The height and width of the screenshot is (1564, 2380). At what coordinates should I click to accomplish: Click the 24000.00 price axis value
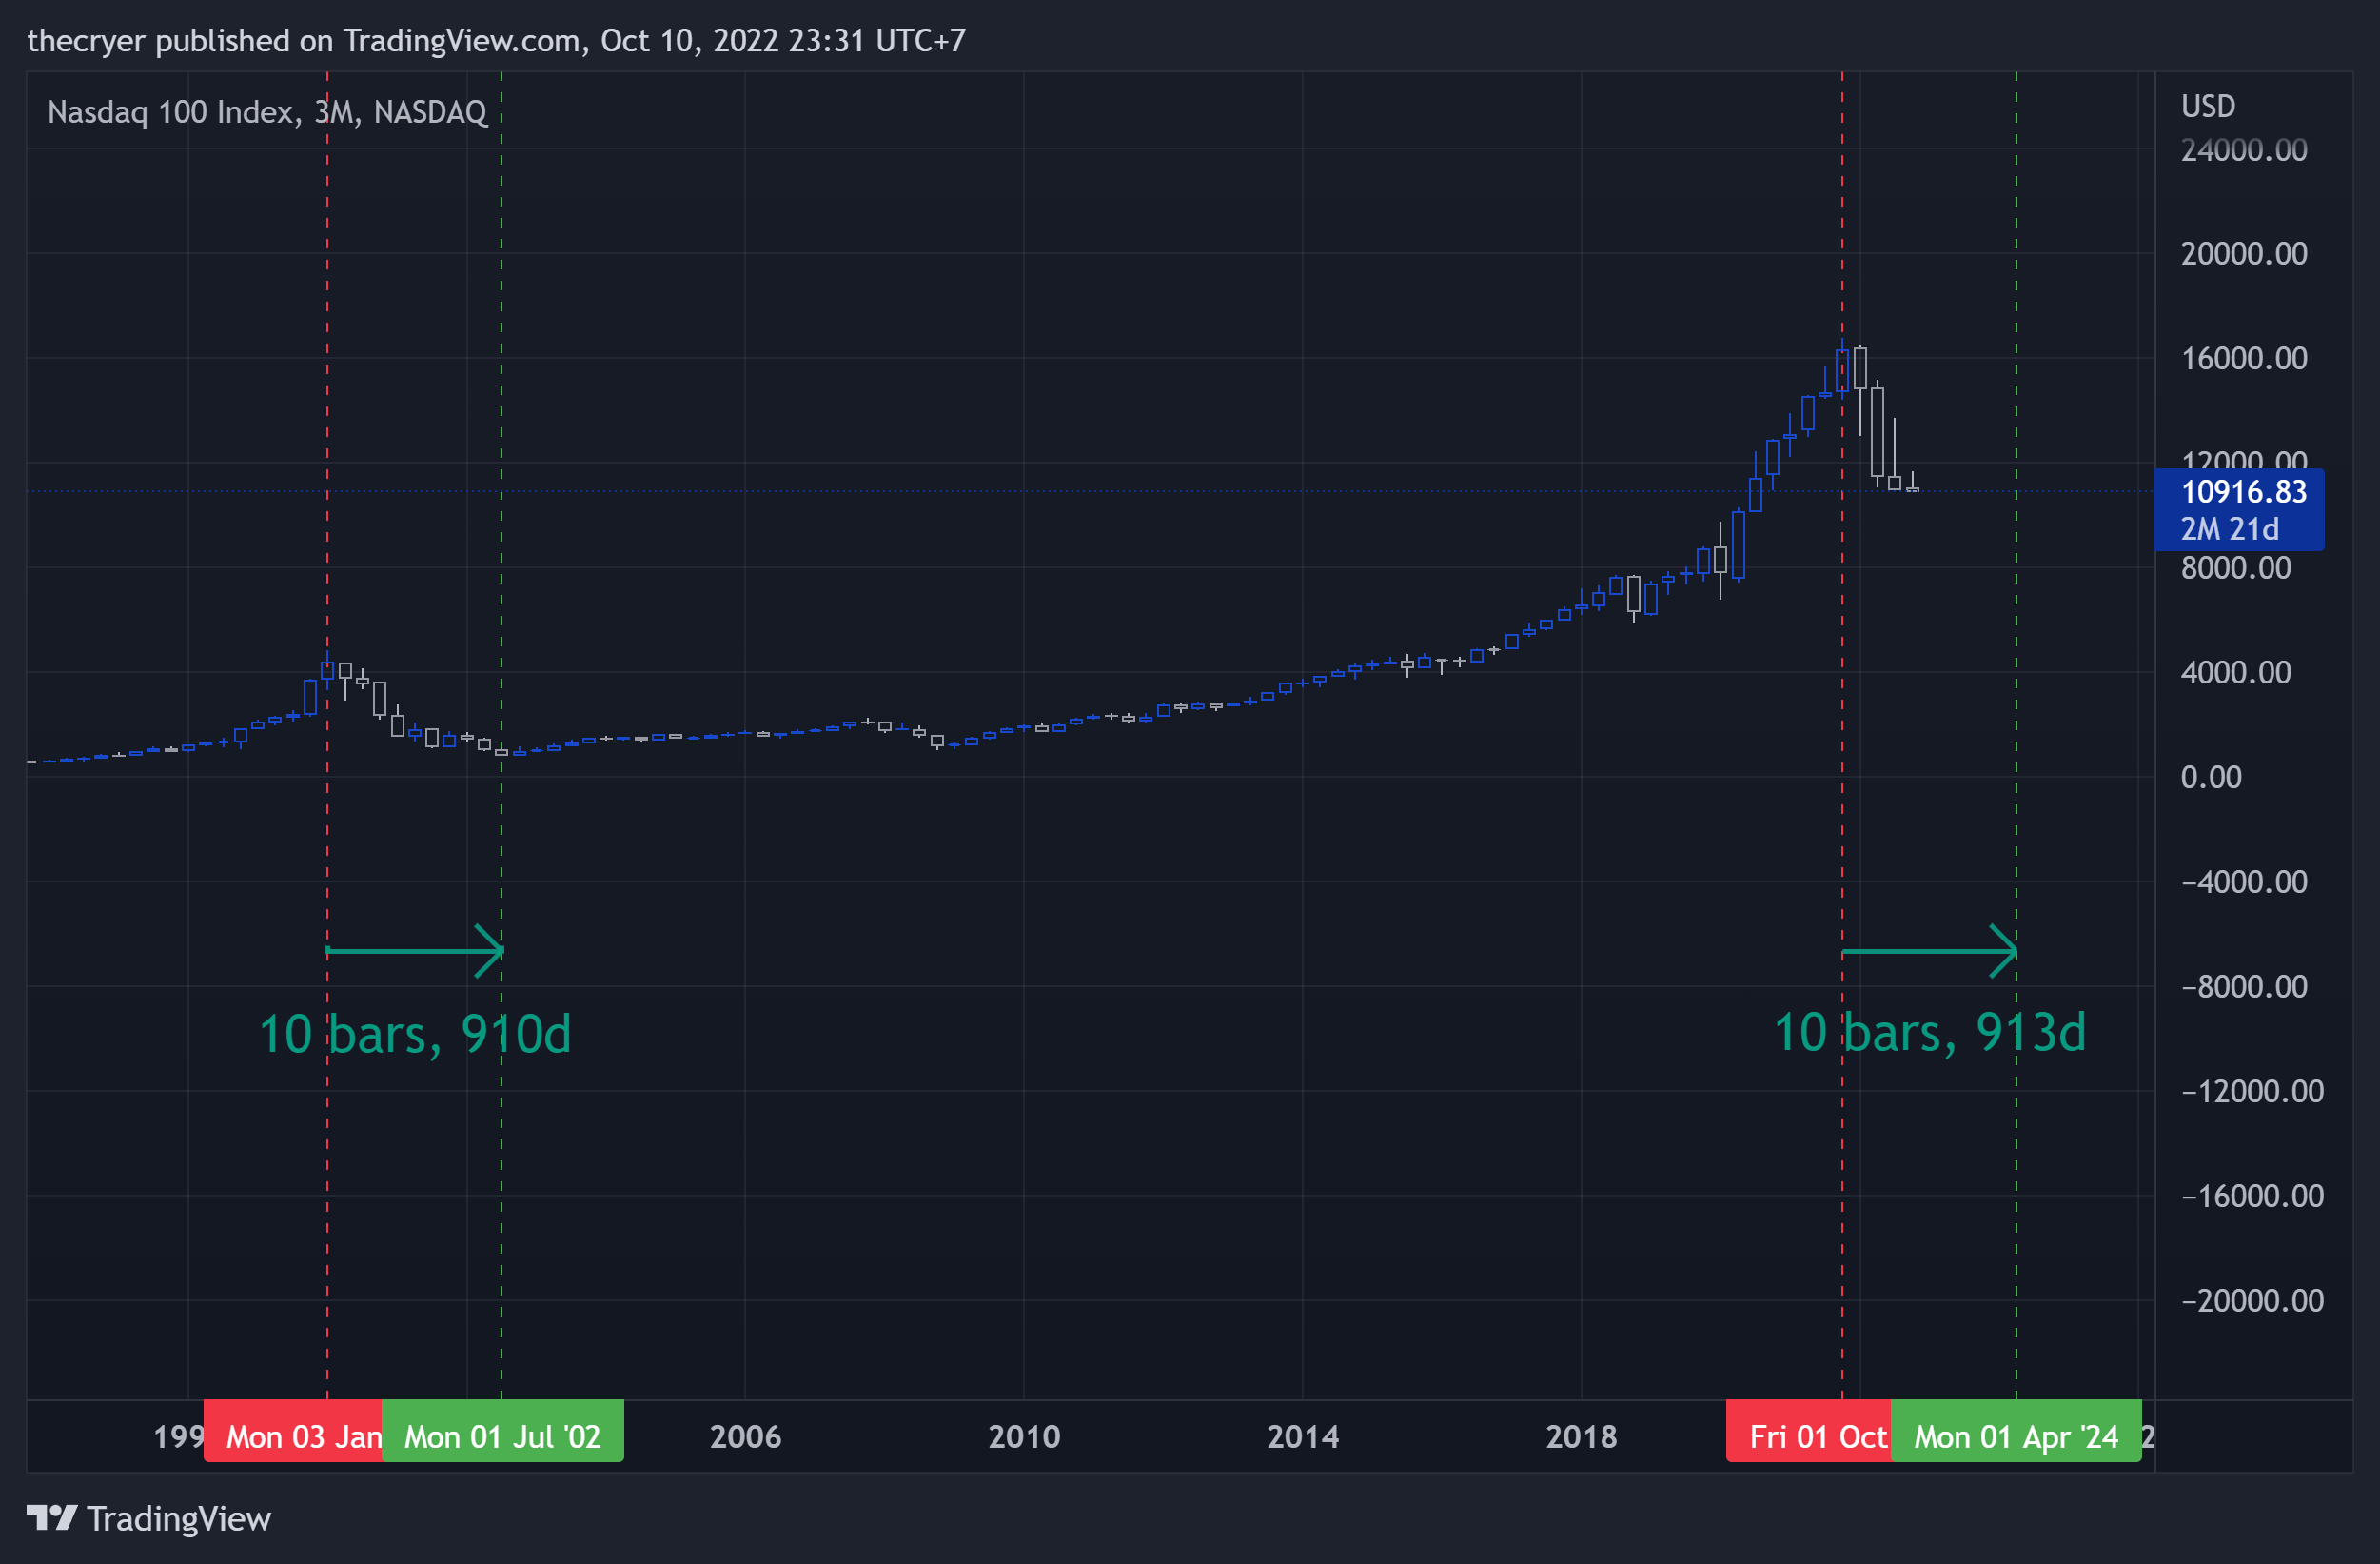2244,150
